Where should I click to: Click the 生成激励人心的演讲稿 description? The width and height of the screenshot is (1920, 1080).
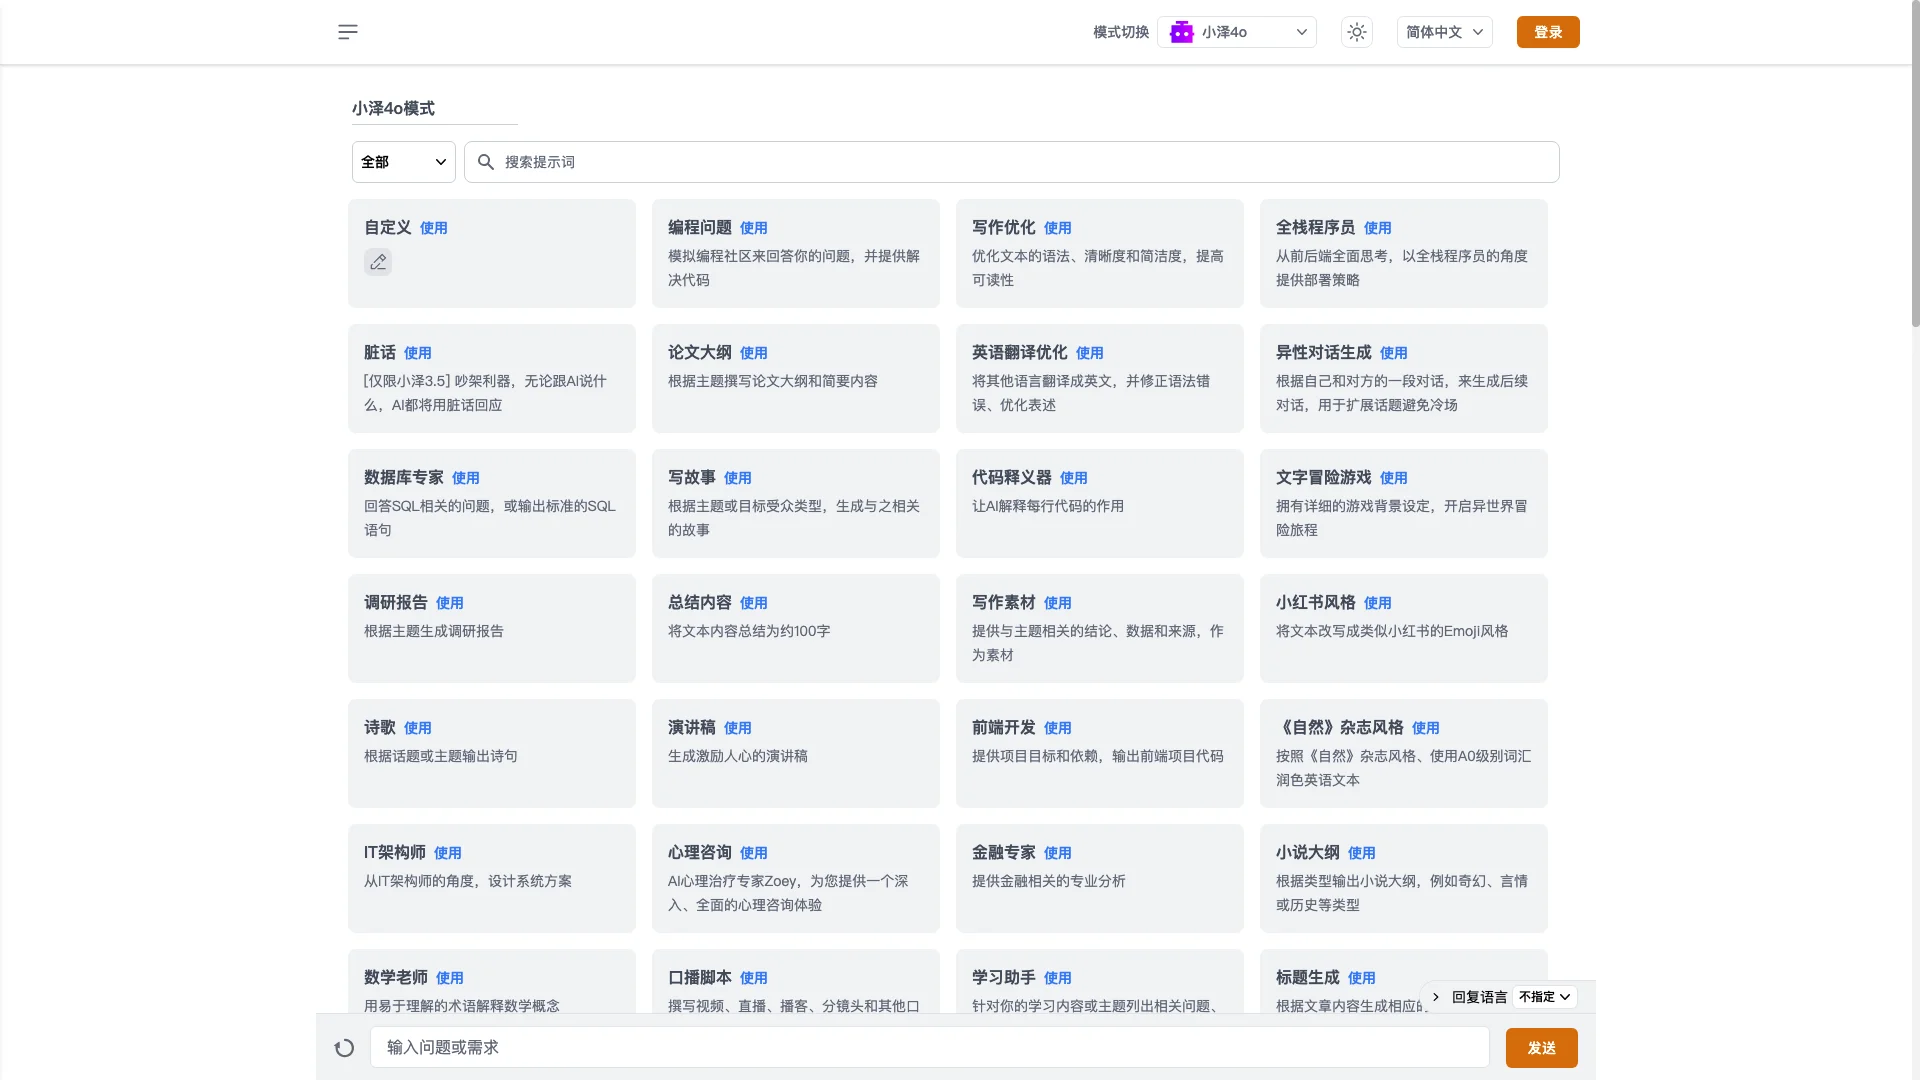click(x=738, y=756)
